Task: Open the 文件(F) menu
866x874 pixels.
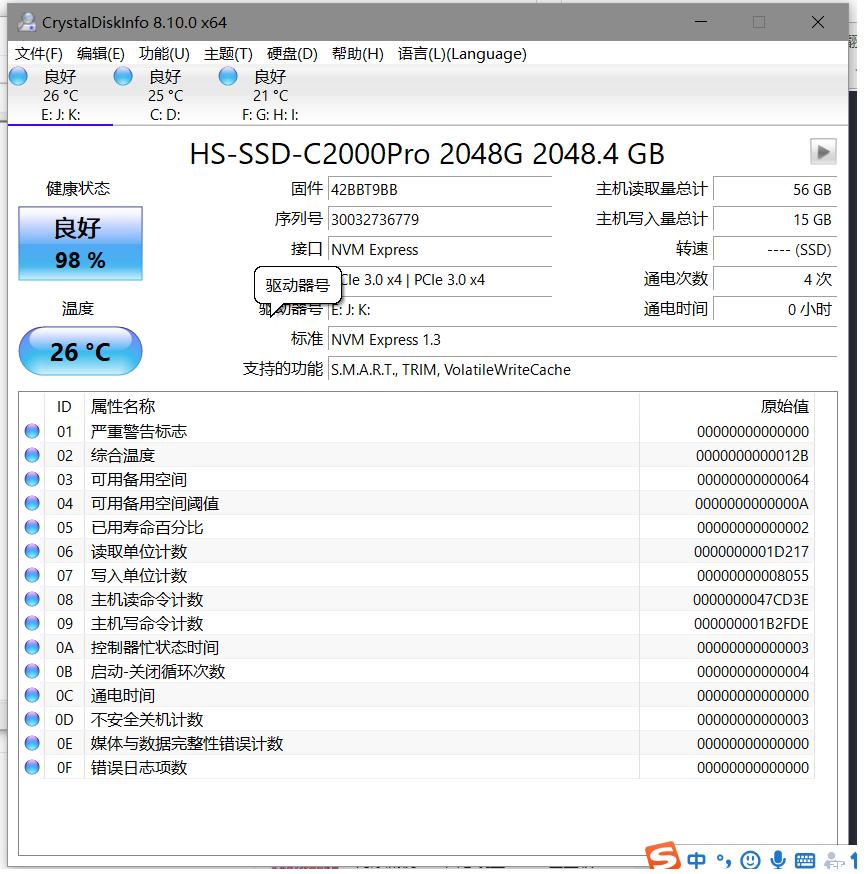Action: 38,54
